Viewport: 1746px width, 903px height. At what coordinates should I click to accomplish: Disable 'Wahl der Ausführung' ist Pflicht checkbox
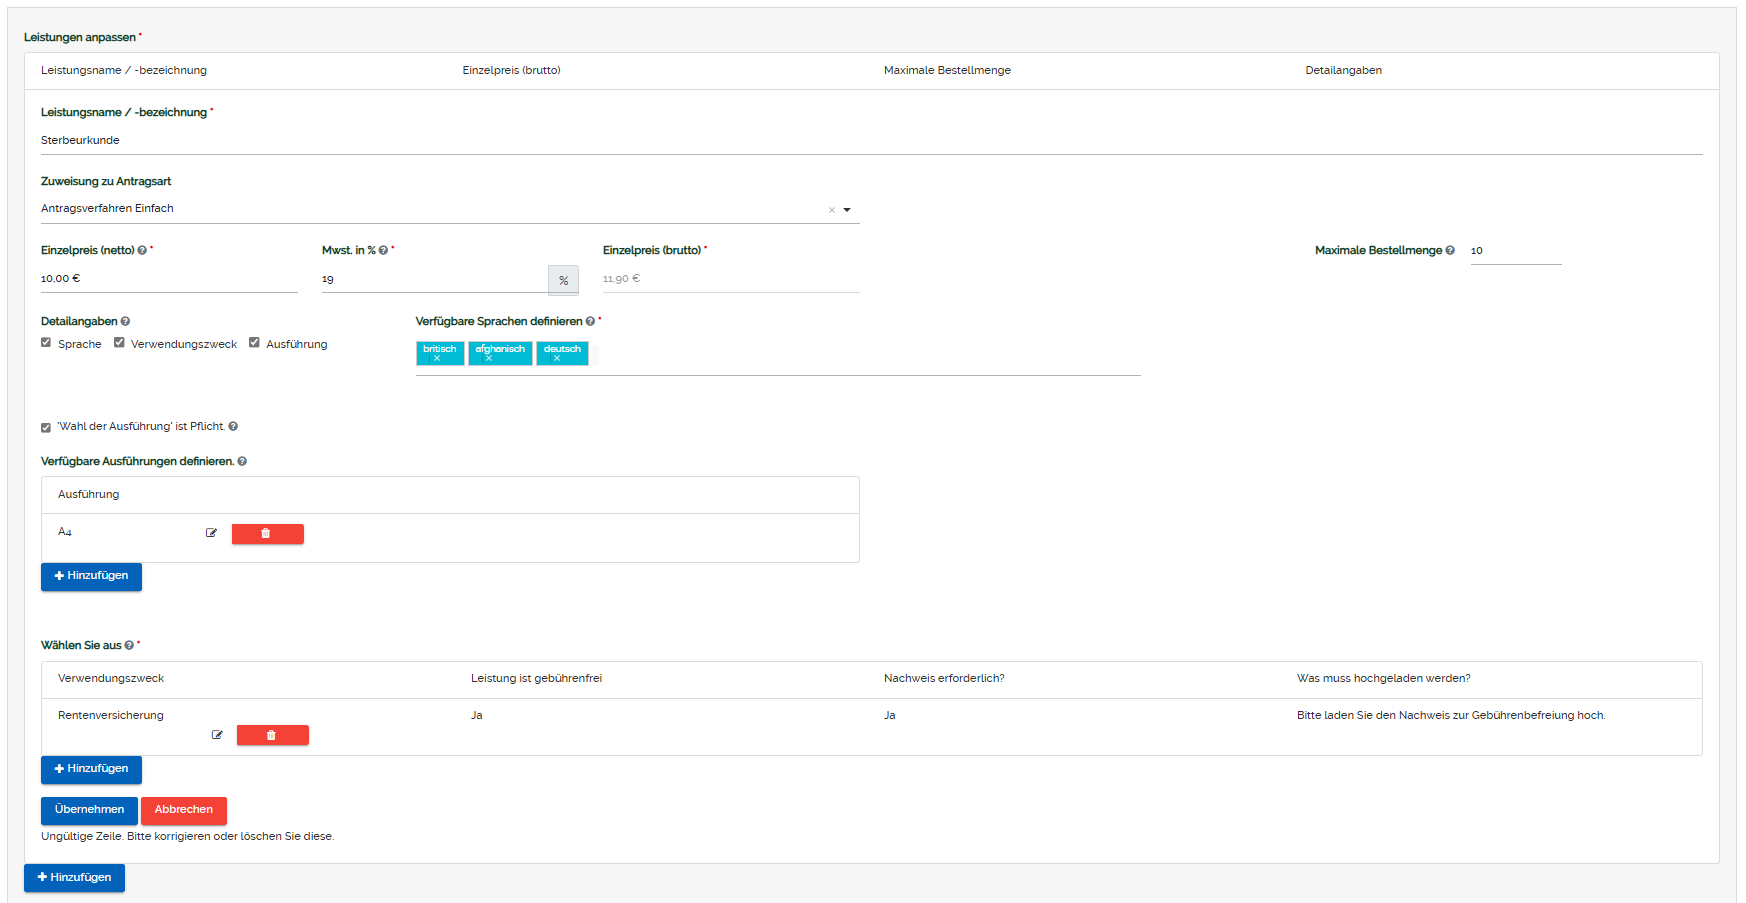click(46, 427)
